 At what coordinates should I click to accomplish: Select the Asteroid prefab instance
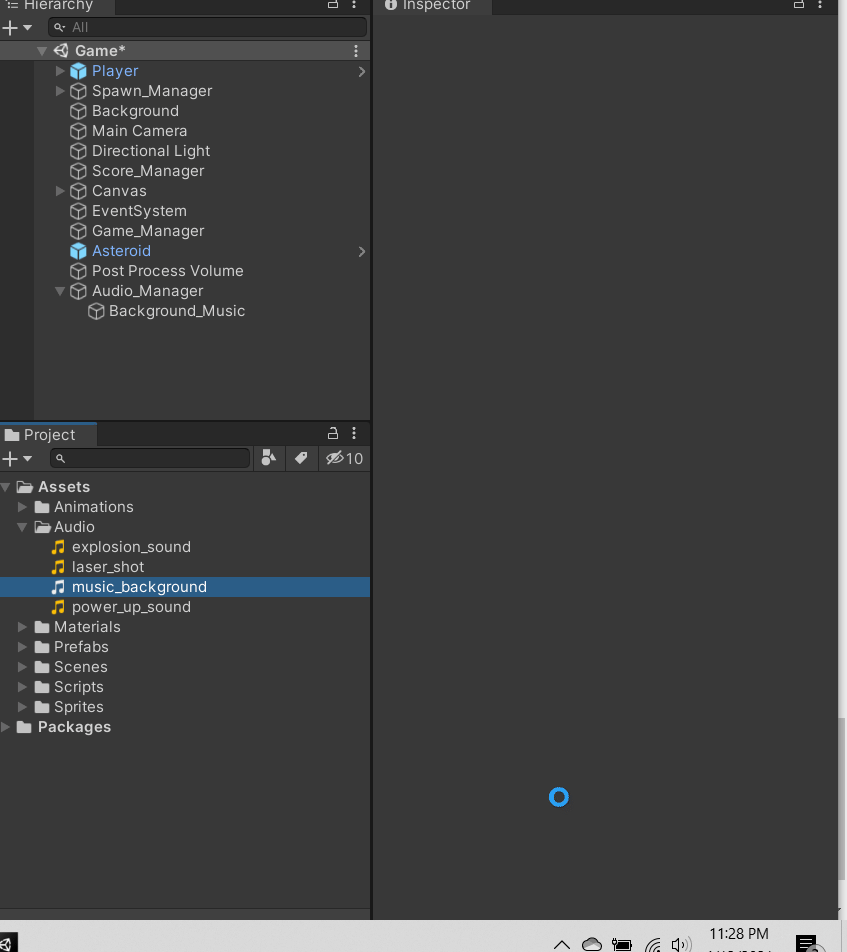pyautogui.click(x=121, y=251)
